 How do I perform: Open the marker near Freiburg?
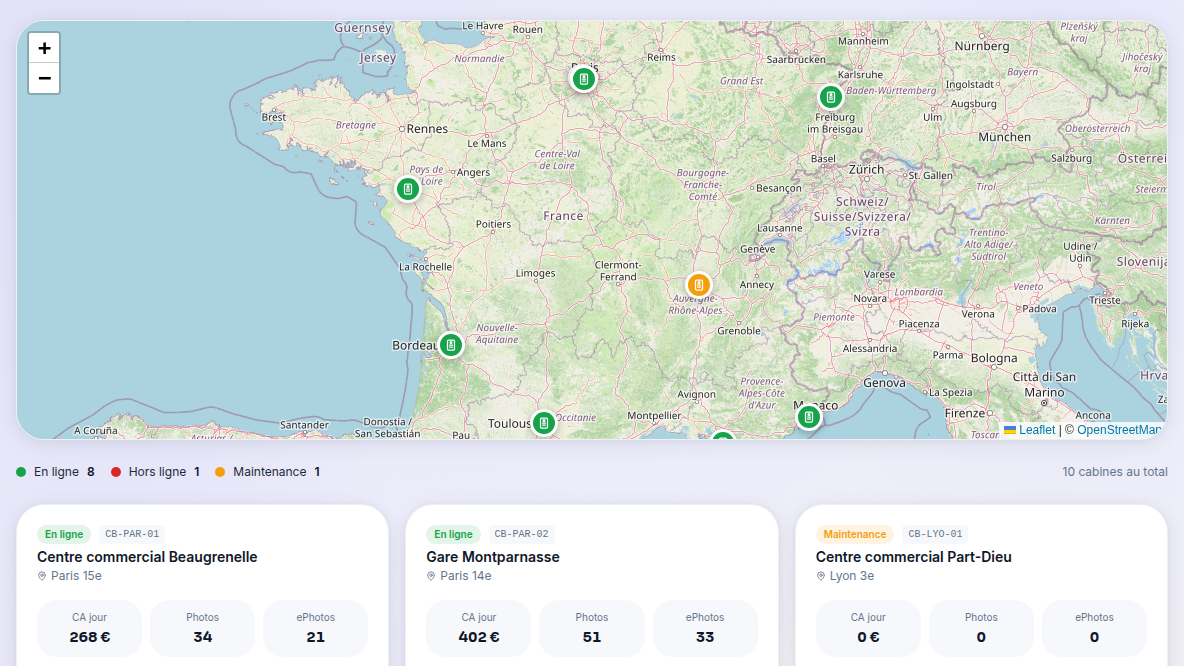[831, 97]
